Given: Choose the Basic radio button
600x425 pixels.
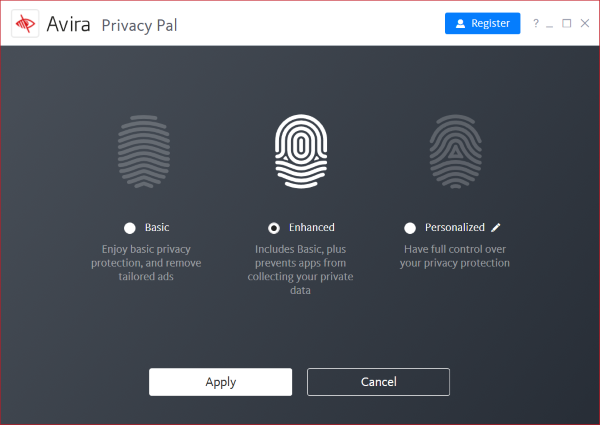Looking at the screenshot, I should tap(130, 228).
